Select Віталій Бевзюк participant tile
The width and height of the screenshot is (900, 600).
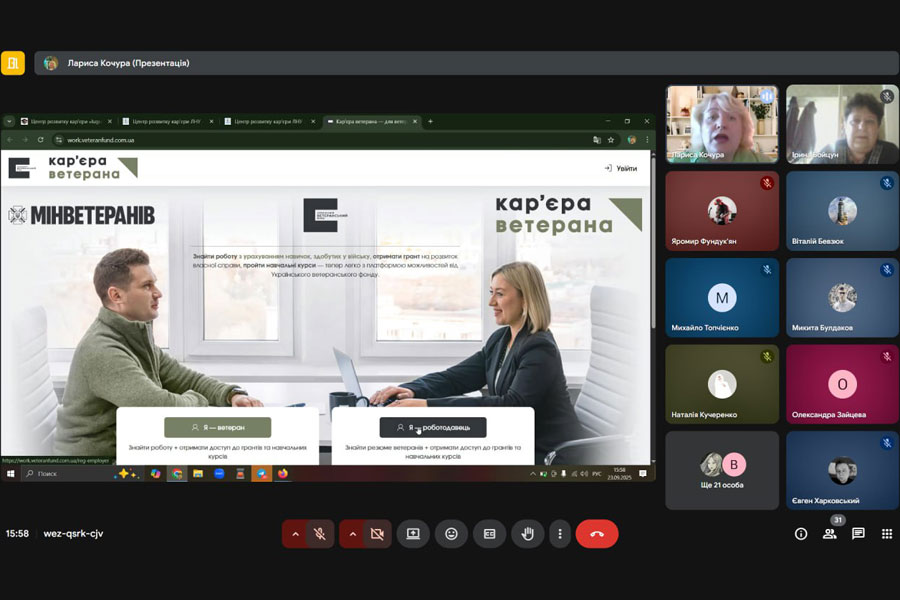click(843, 211)
